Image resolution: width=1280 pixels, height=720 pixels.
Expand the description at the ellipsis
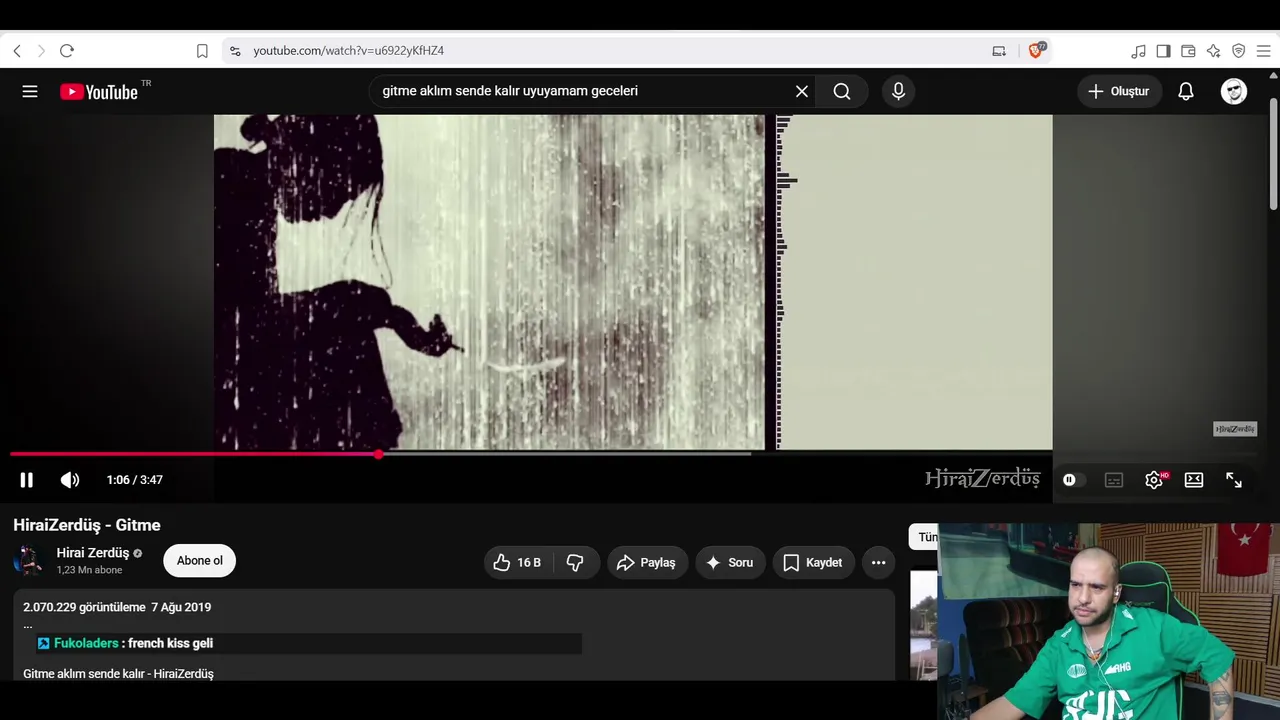click(x=28, y=626)
